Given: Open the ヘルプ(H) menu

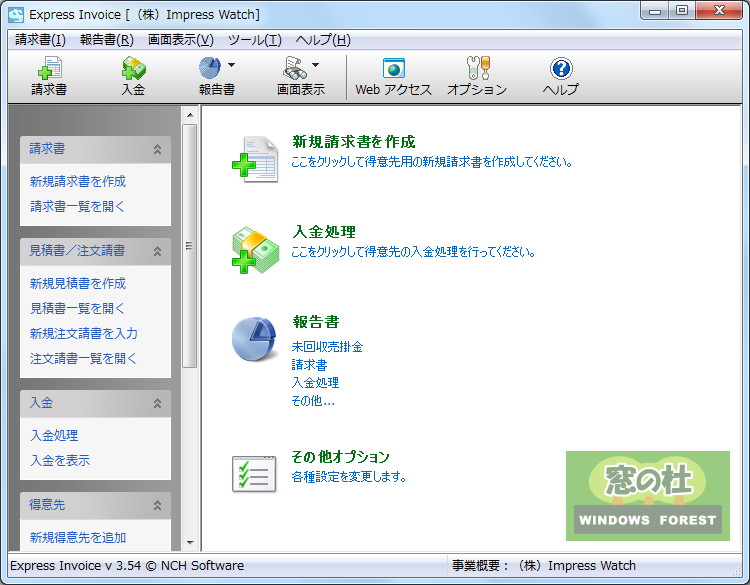Looking at the screenshot, I should tap(323, 40).
